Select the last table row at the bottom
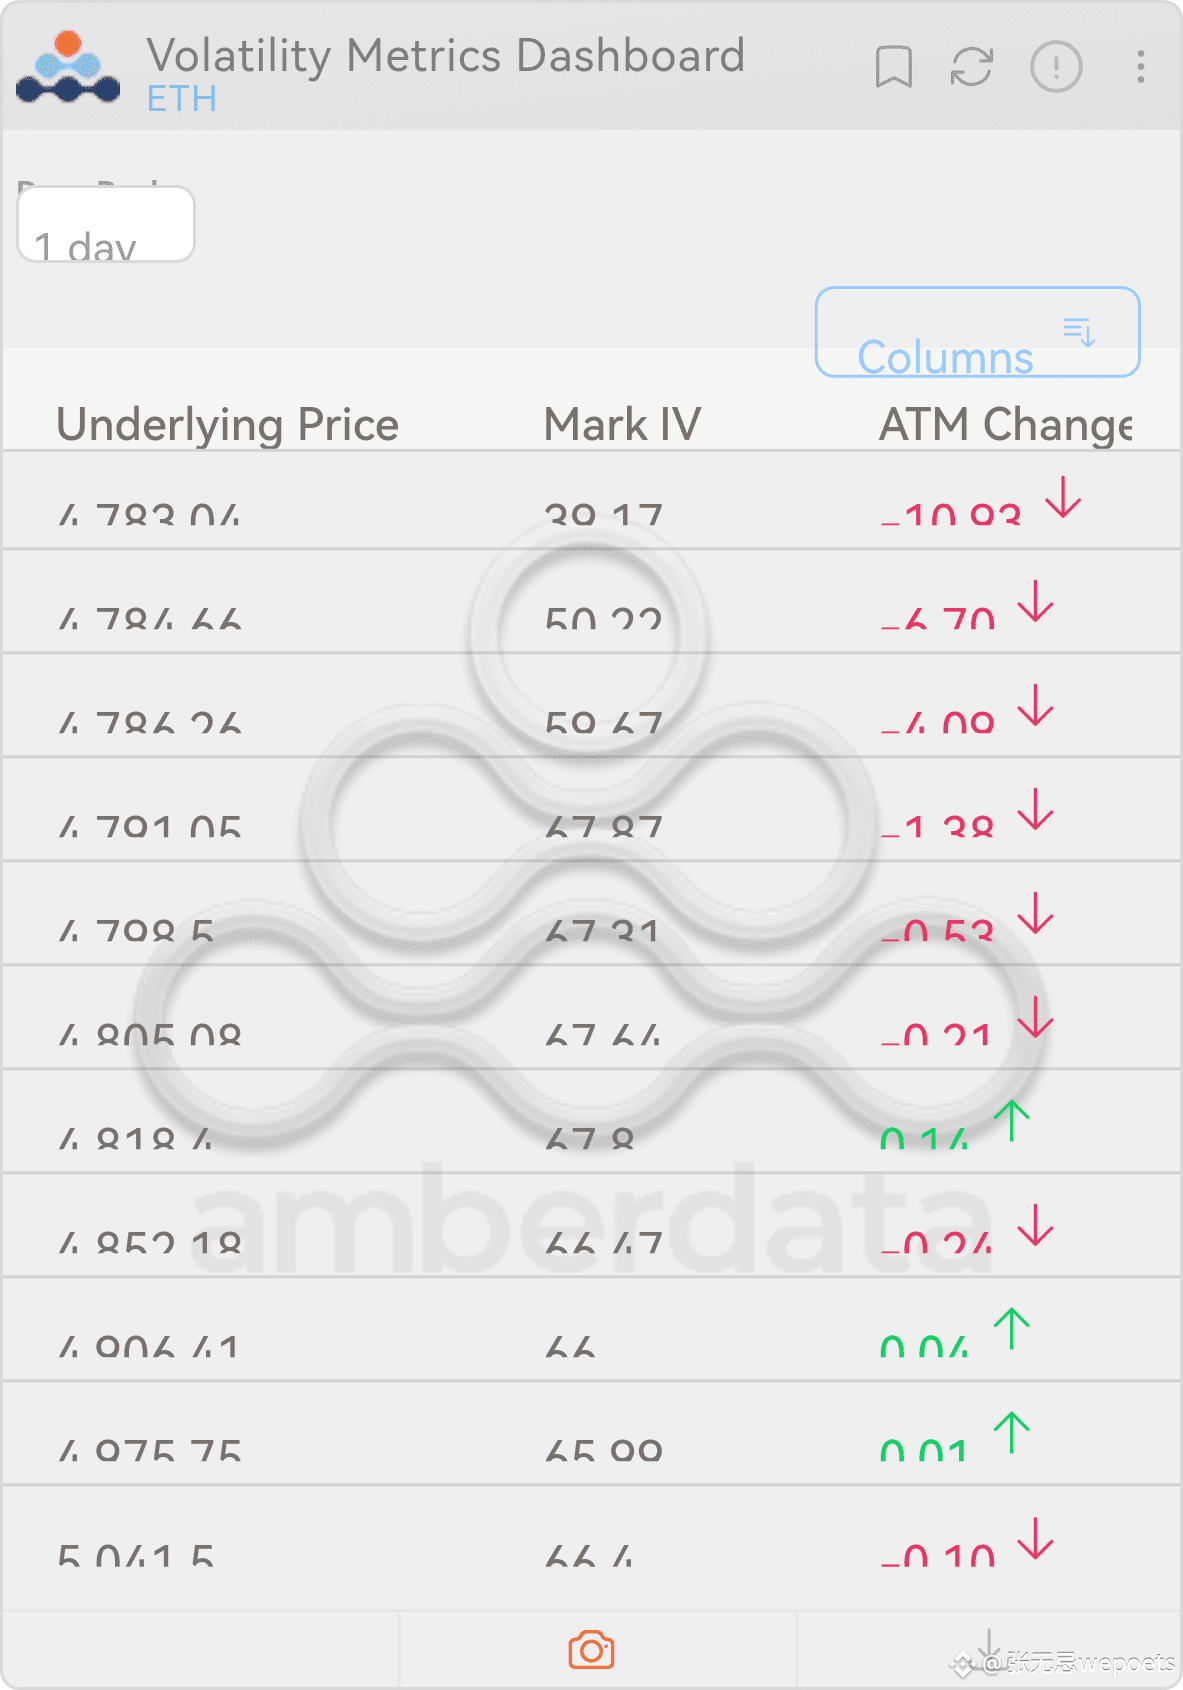 tap(591, 1547)
